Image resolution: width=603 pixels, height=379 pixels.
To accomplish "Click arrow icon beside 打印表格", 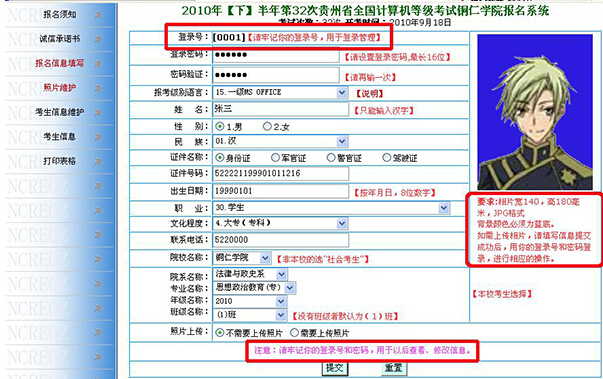I will pos(98,161).
